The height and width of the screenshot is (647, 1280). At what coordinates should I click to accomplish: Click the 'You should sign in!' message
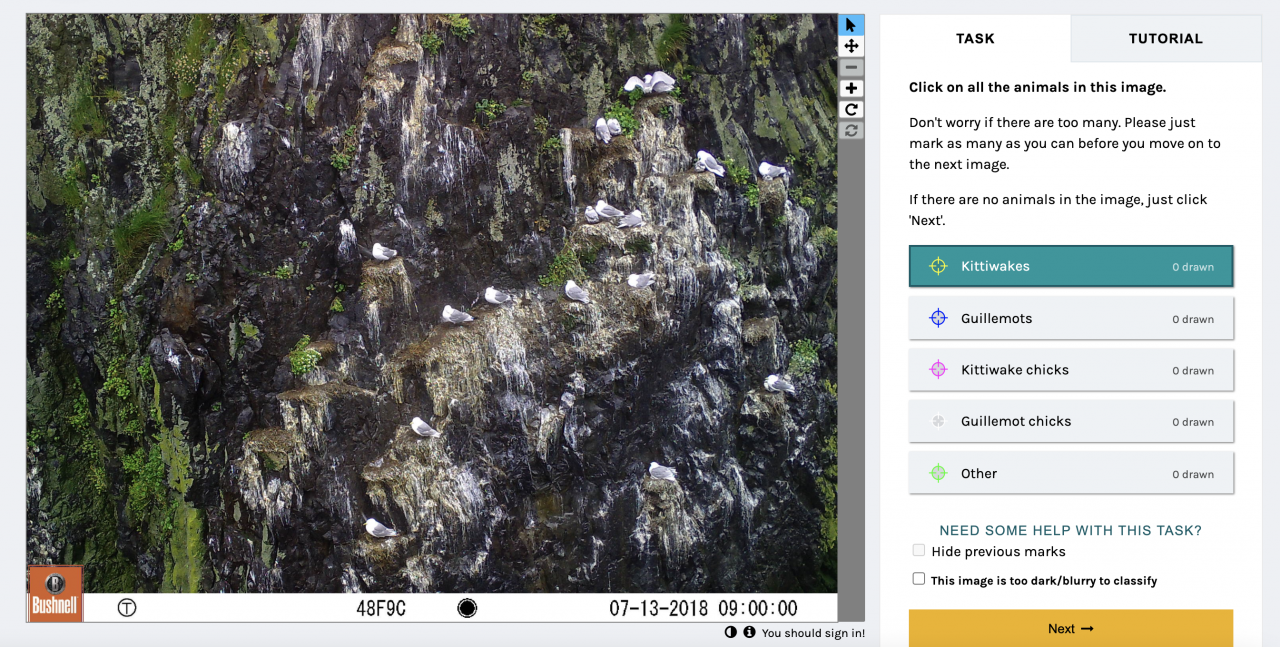point(813,633)
